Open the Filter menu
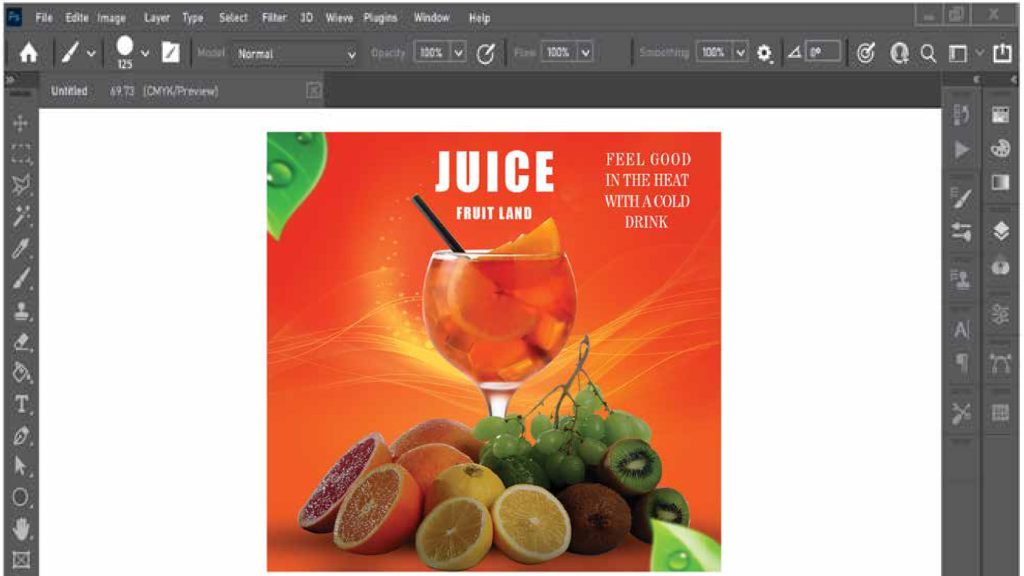Image resolution: width=1024 pixels, height=576 pixels. 274,18
